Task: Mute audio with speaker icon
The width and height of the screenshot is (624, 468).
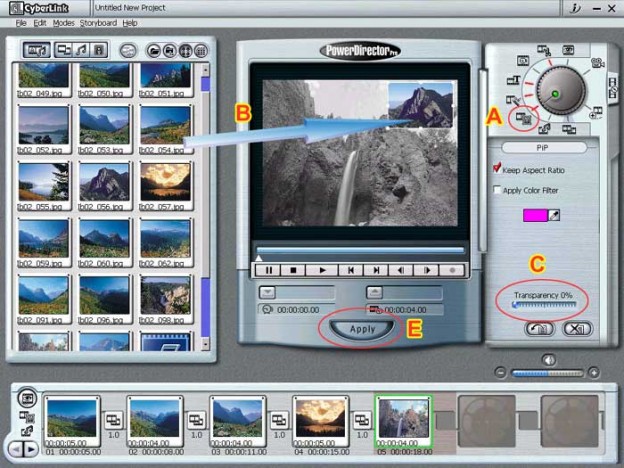Action: click(549, 360)
